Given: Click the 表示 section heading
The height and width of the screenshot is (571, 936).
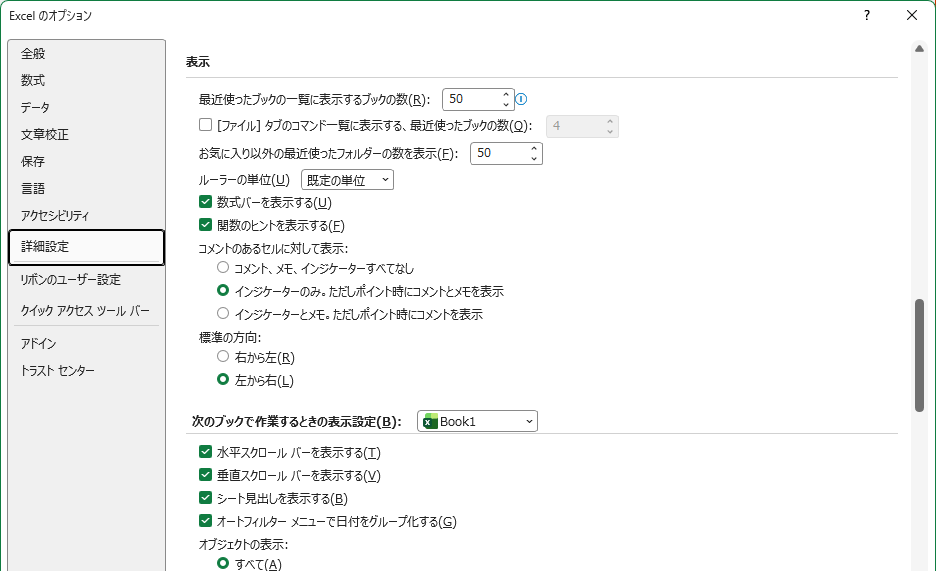Looking at the screenshot, I should pos(198,61).
